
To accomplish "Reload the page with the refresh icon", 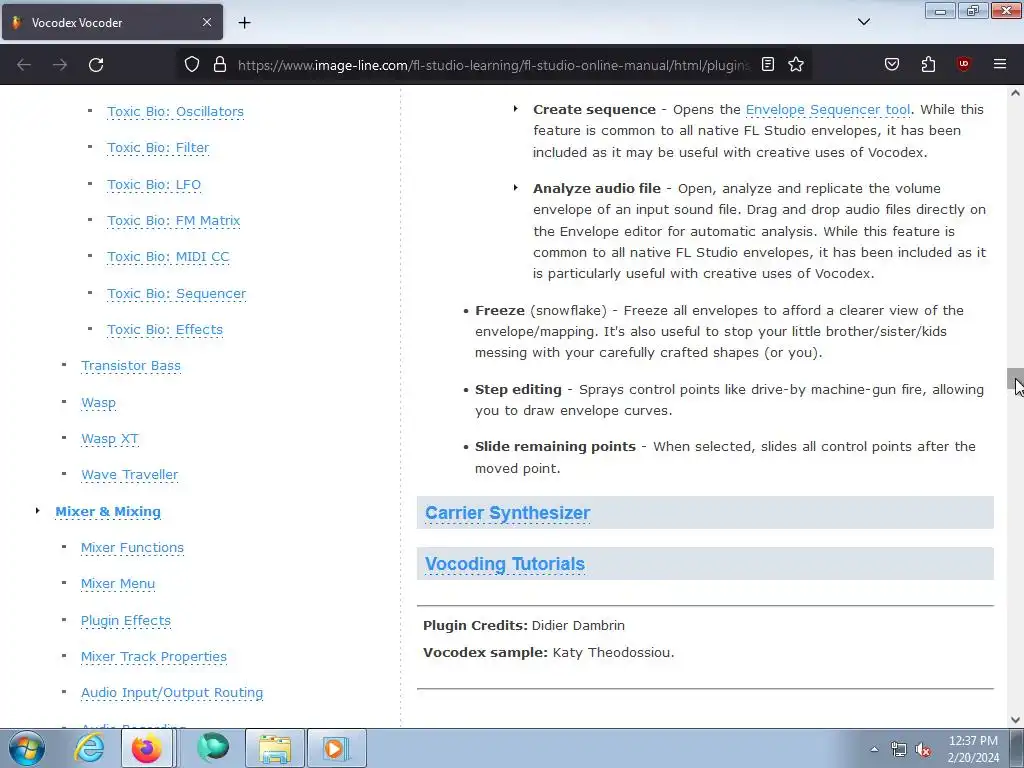I will tap(96, 65).
